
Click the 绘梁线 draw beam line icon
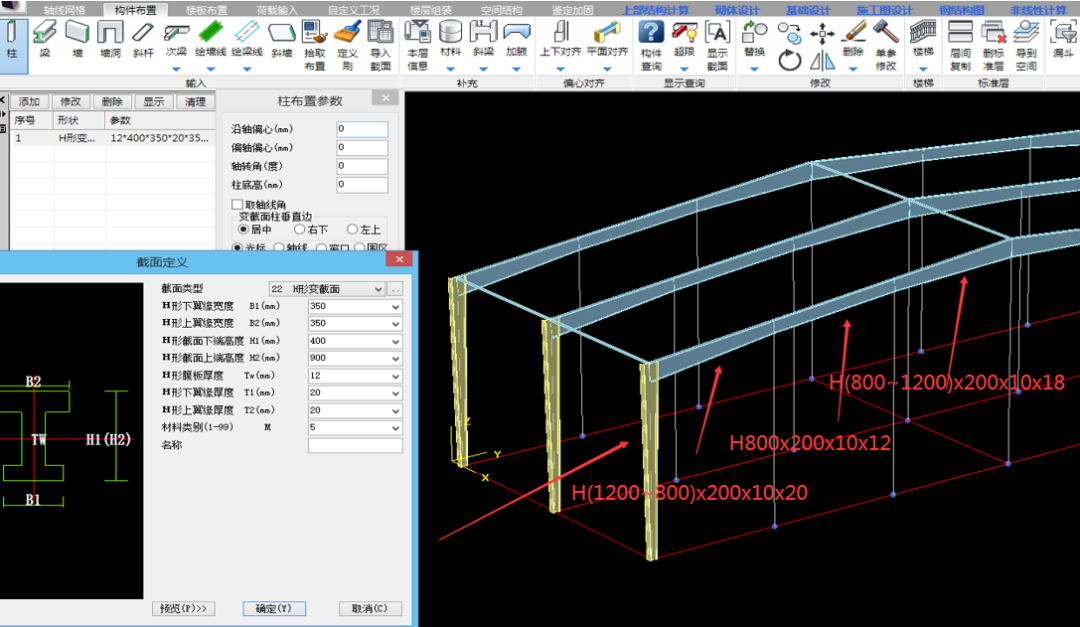247,33
